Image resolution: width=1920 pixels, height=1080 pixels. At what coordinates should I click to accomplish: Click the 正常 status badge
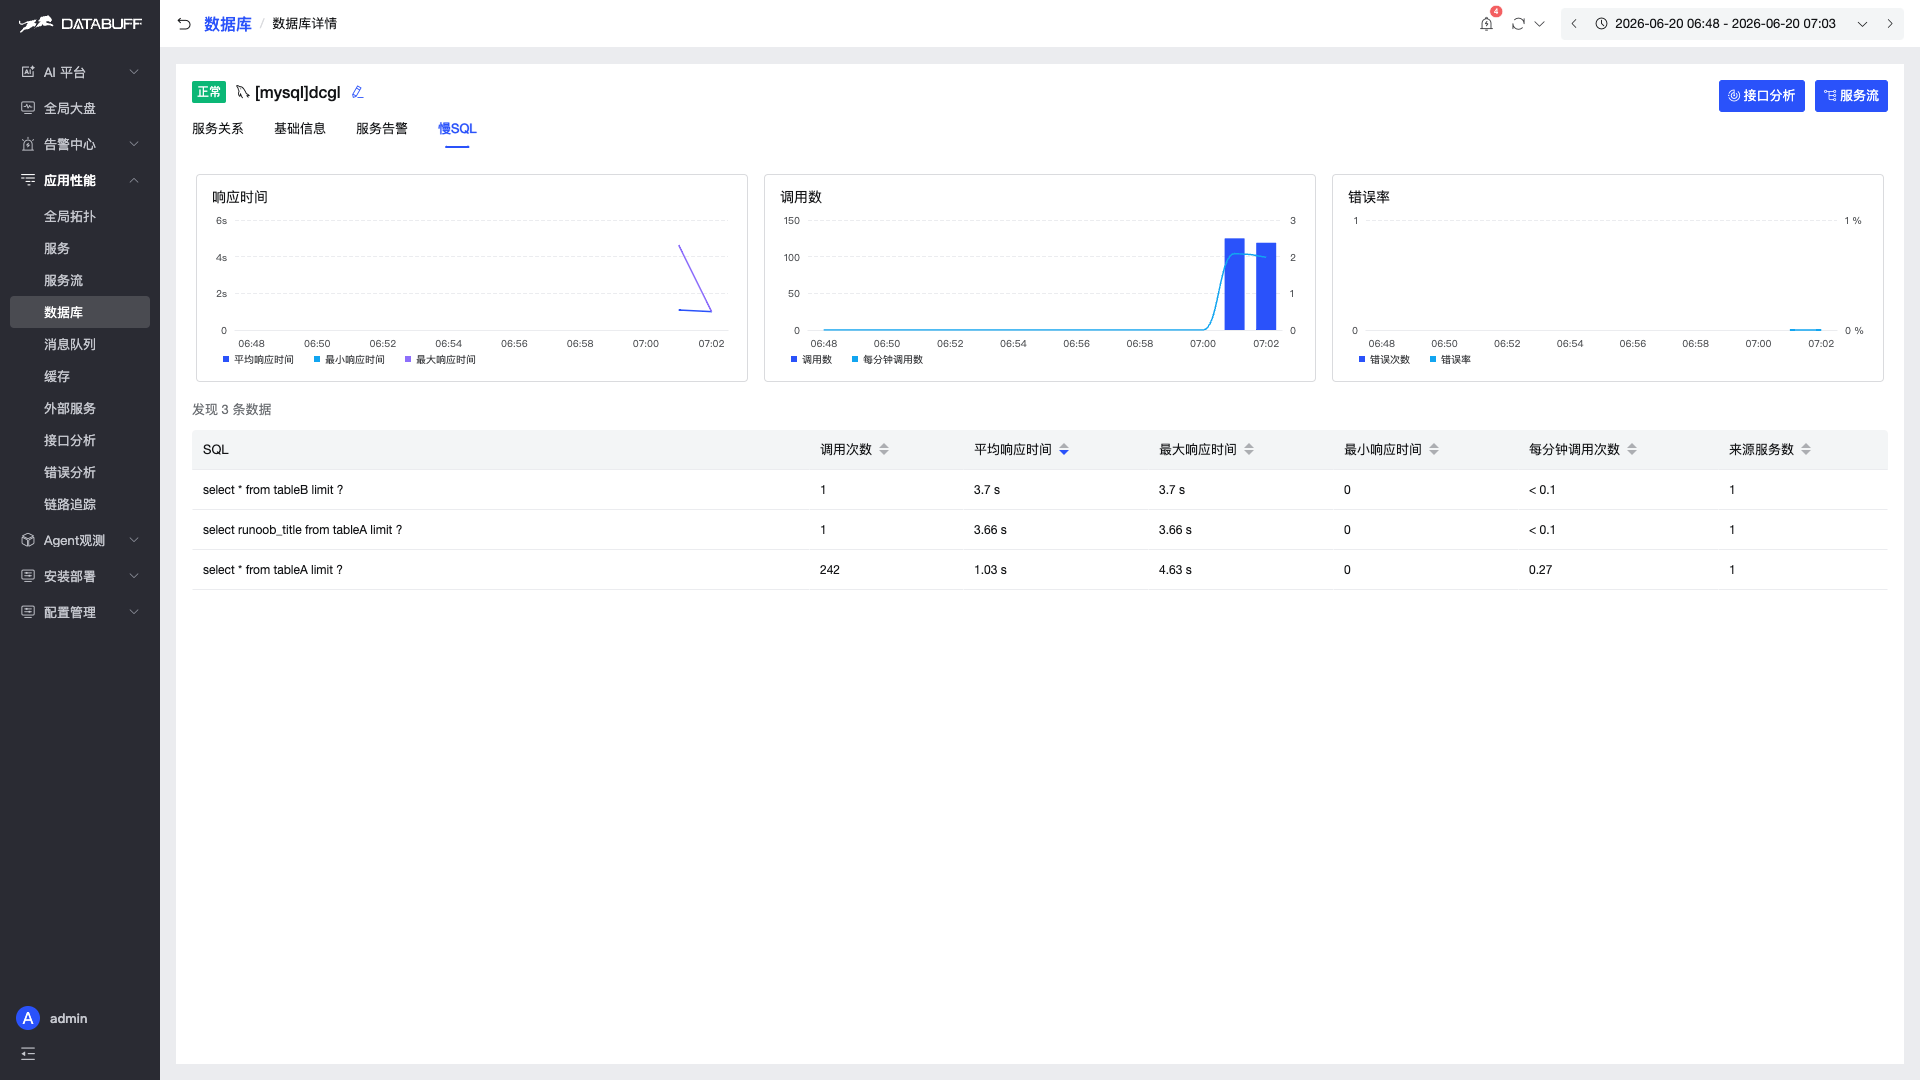(209, 92)
